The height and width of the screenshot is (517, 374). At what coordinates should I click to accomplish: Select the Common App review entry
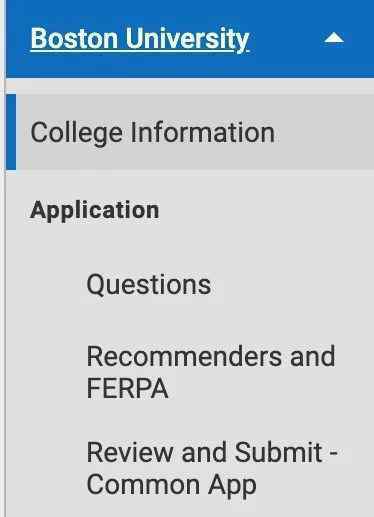point(212,468)
